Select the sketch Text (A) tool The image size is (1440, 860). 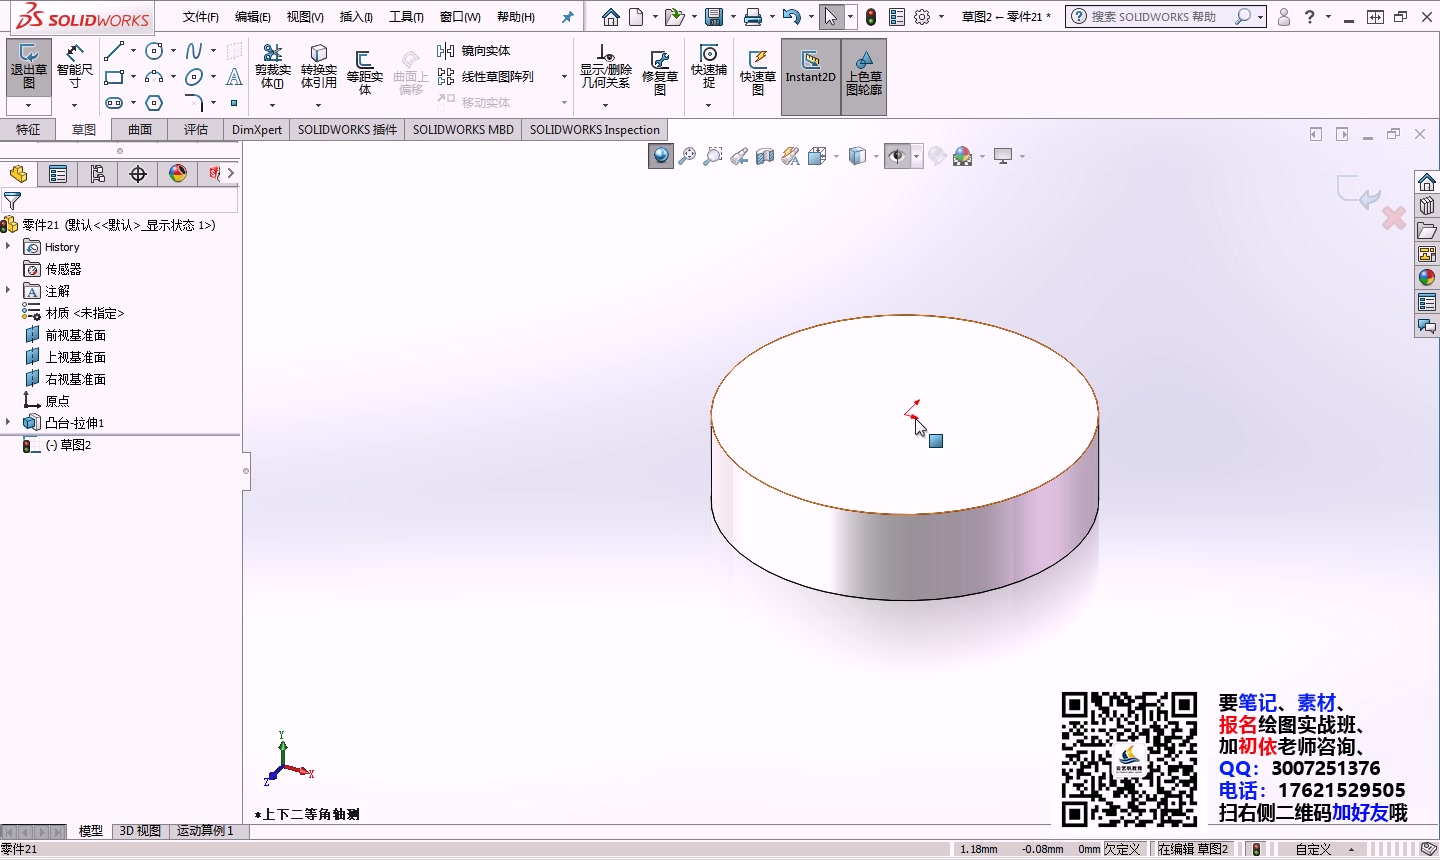tap(234, 77)
